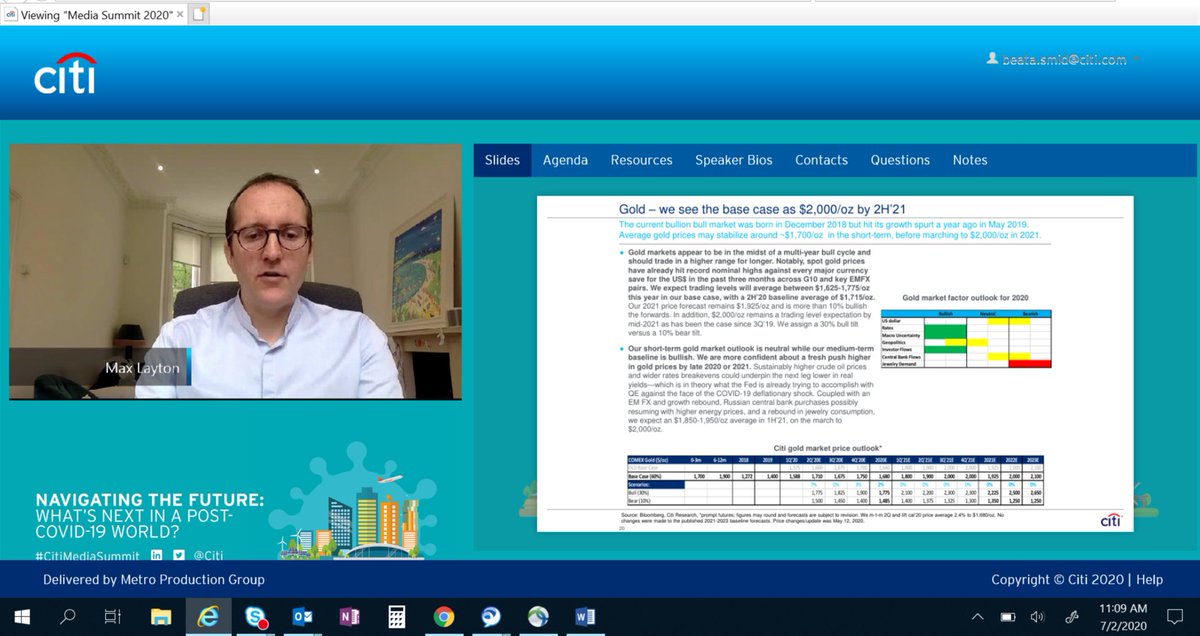Open the Windows Start menu
The image size is (1200, 636).
click(21, 616)
